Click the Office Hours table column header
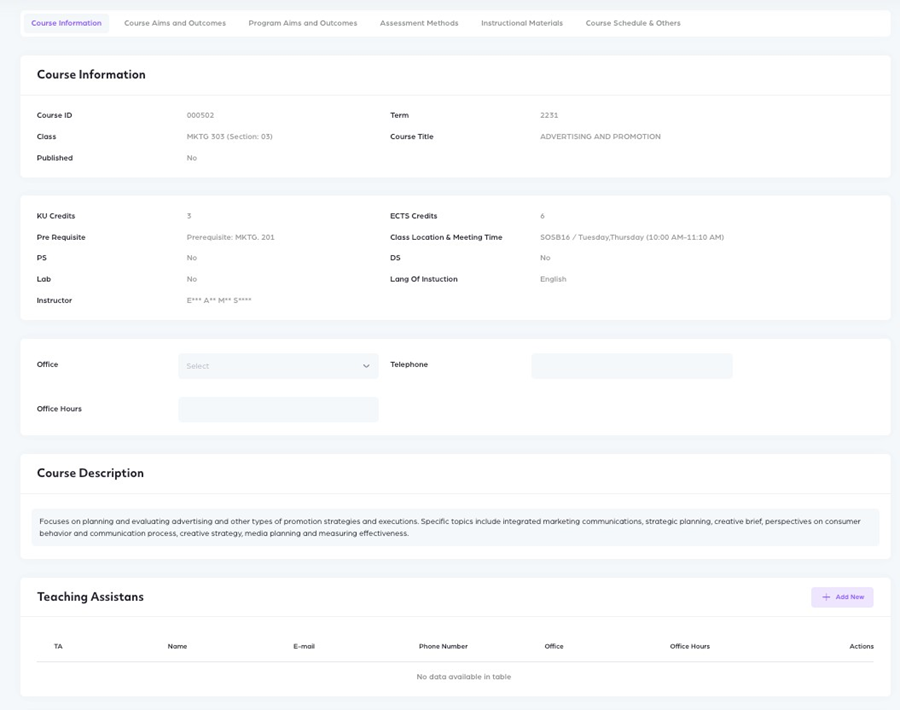 [689, 646]
